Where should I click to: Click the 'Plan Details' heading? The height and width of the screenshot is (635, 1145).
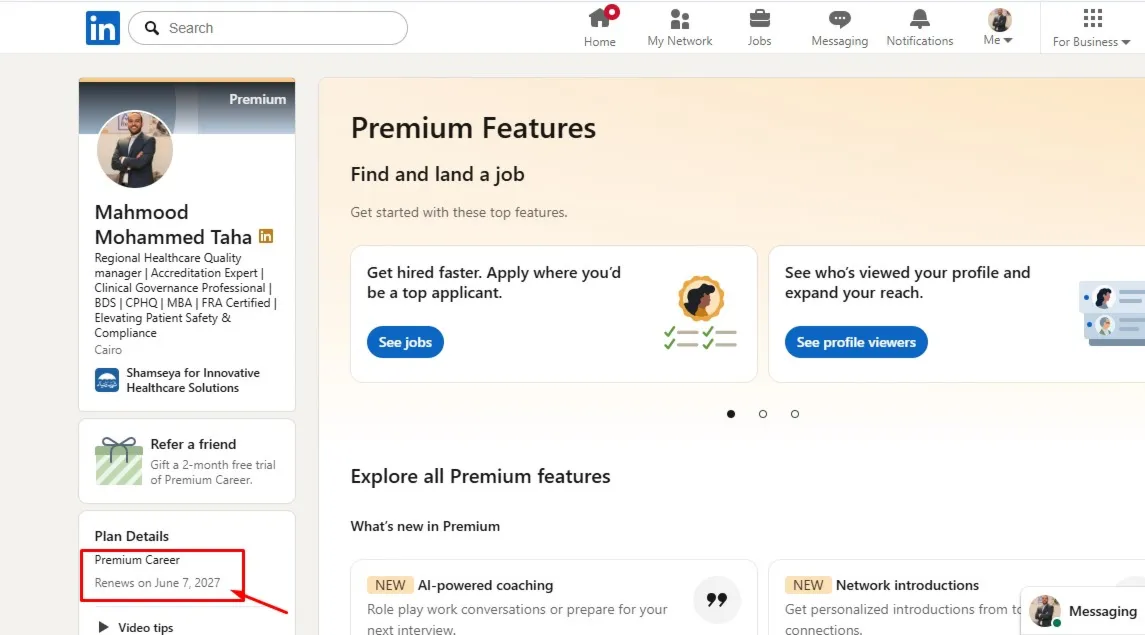point(131,536)
